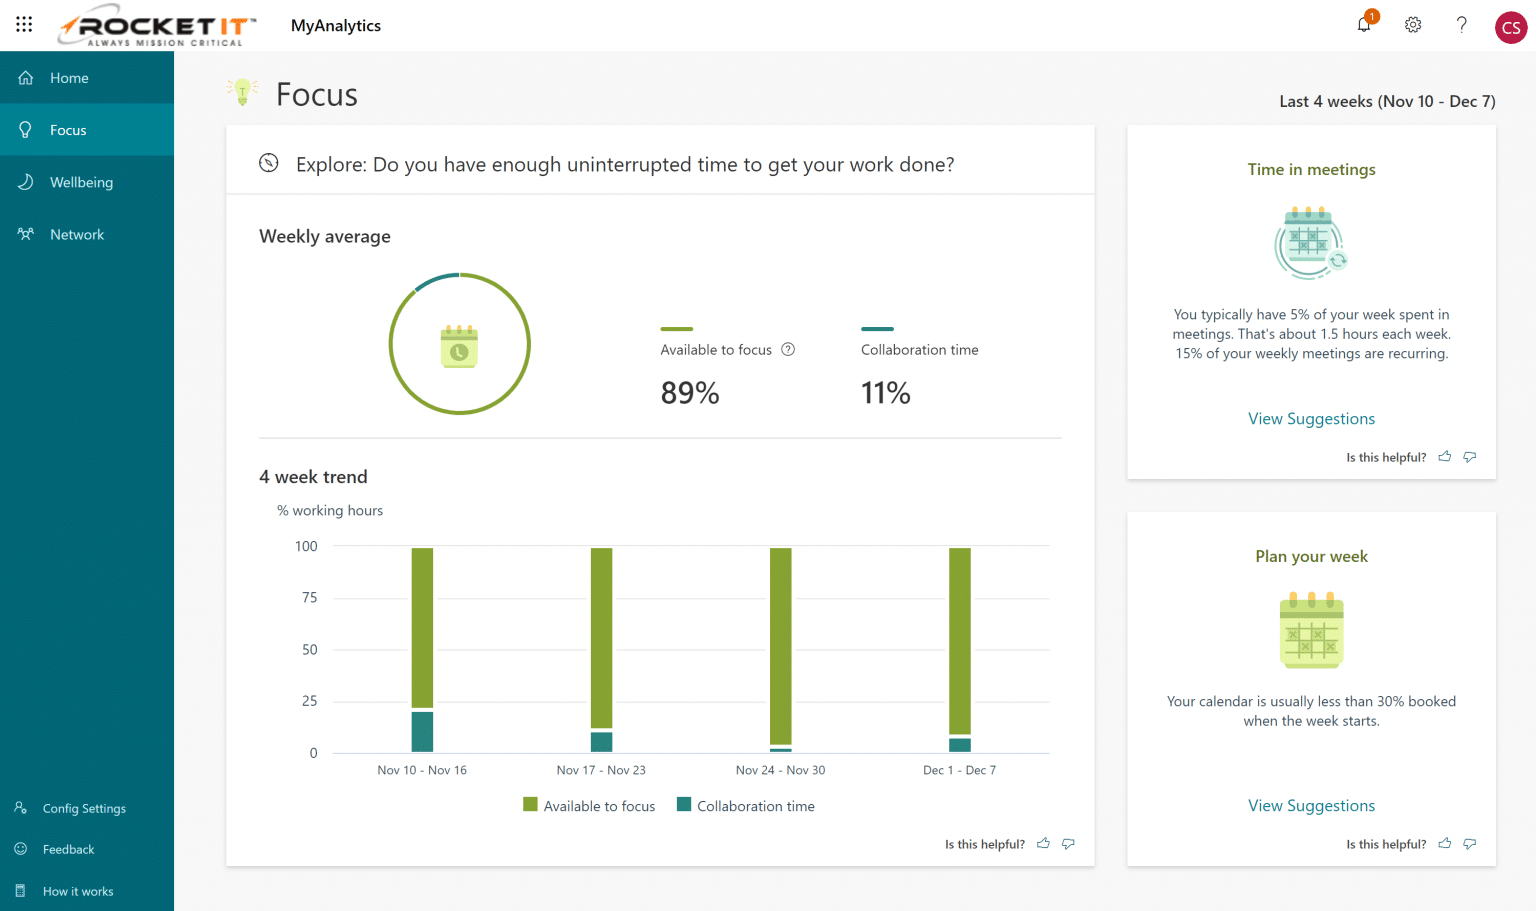
Task: Give thumbs up on the 4 week trend
Action: tap(1043, 843)
